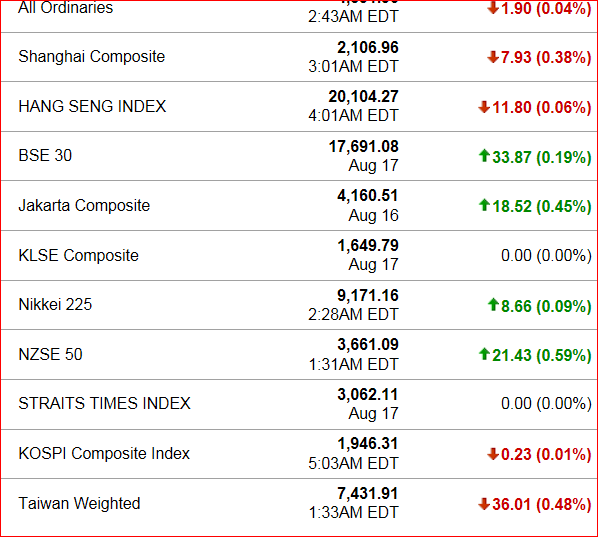Click the KOSPI Composite Index name

coord(104,453)
